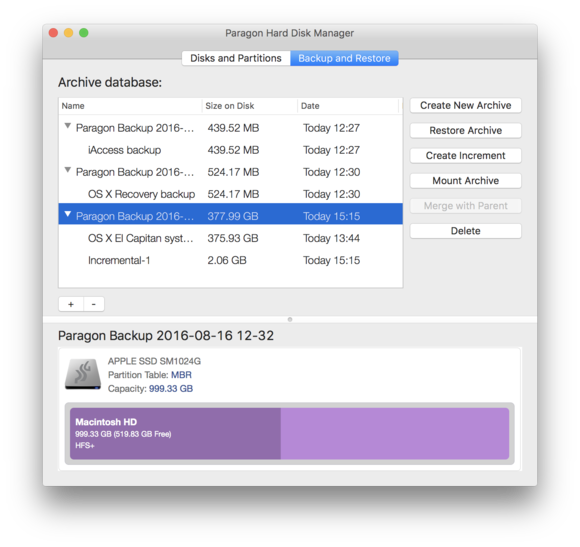Select the Backup and Restore tab
Image resolution: width=580 pixels, height=547 pixels.
[344, 58]
